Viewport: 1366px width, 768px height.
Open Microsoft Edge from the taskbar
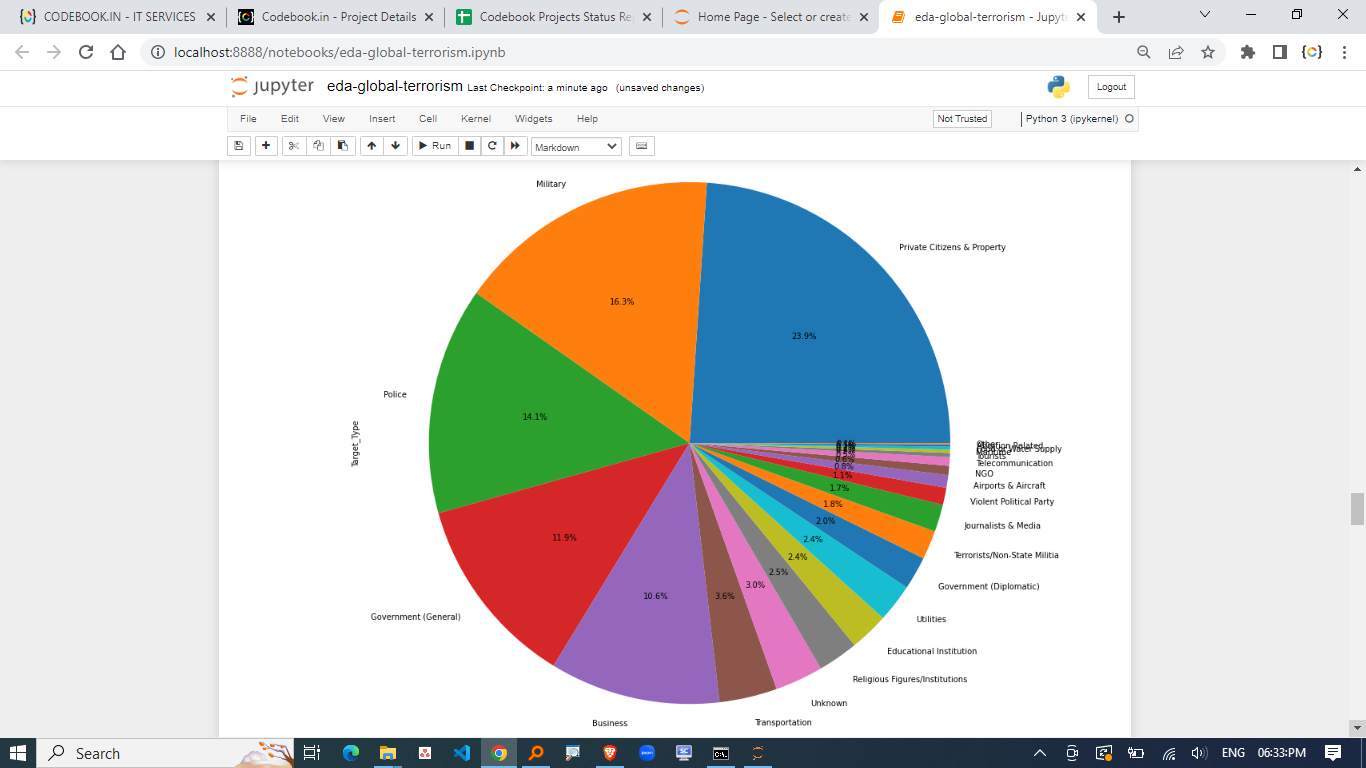click(350, 753)
